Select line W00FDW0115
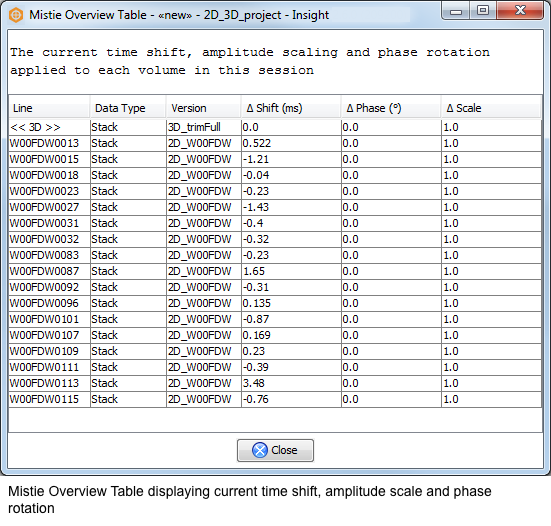The image size is (551, 526). click(50, 399)
